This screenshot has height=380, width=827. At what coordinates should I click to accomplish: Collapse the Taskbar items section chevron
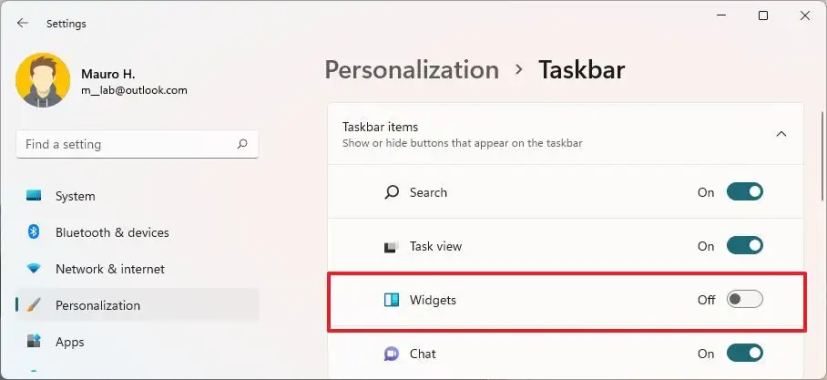pos(782,135)
